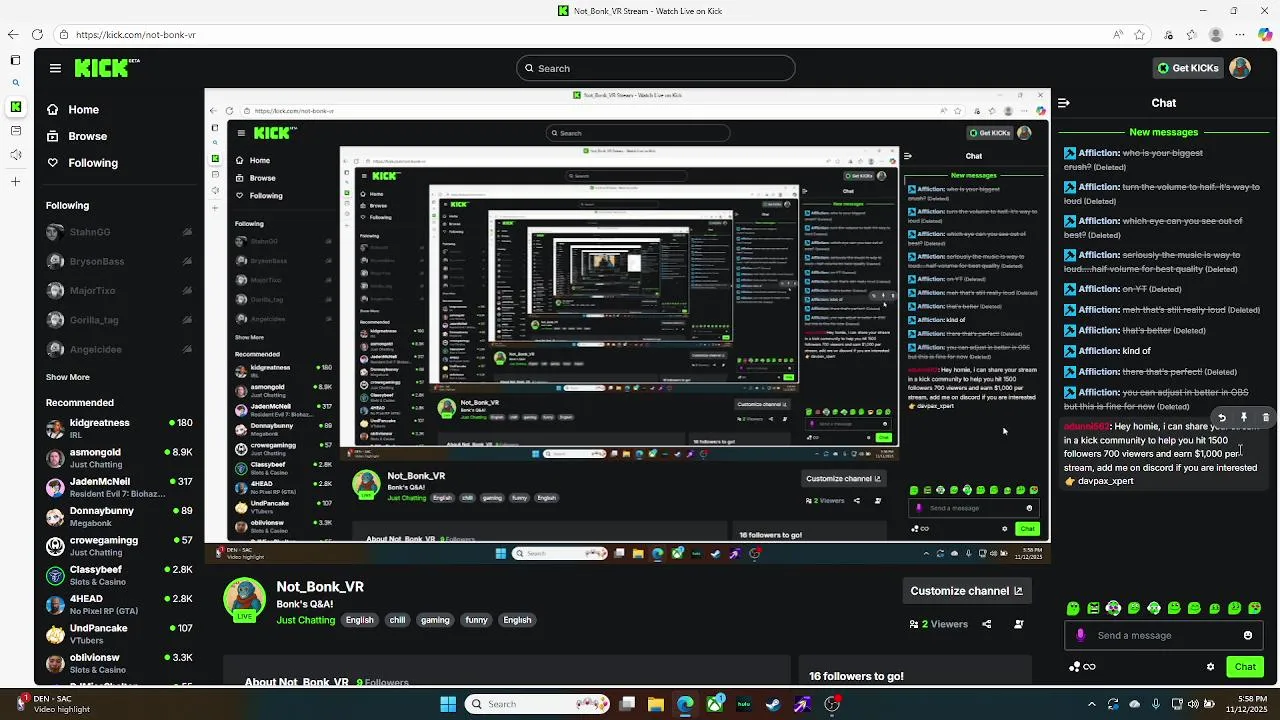
Task: Open Classybeef recommended channel
Action: pos(119,575)
